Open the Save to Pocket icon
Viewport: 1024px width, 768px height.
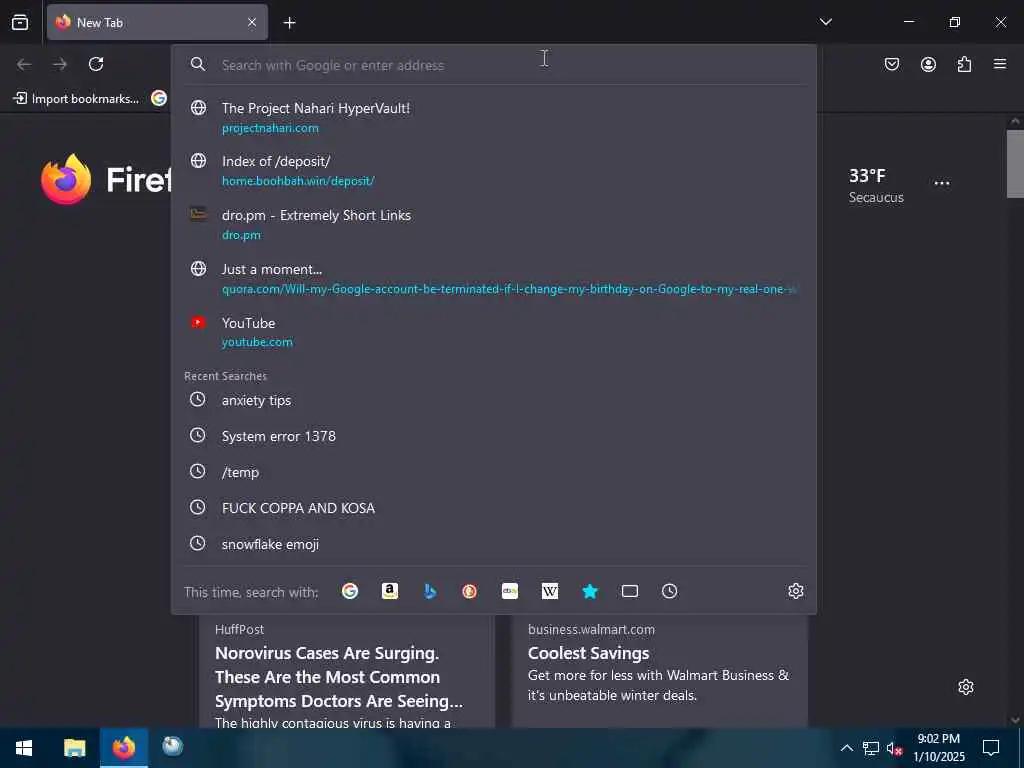(891, 64)
